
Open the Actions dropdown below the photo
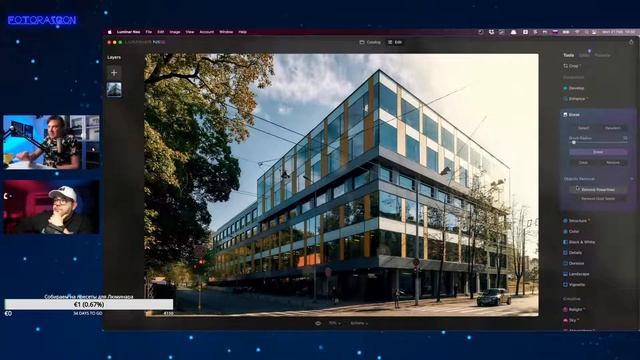coord(359,323)
